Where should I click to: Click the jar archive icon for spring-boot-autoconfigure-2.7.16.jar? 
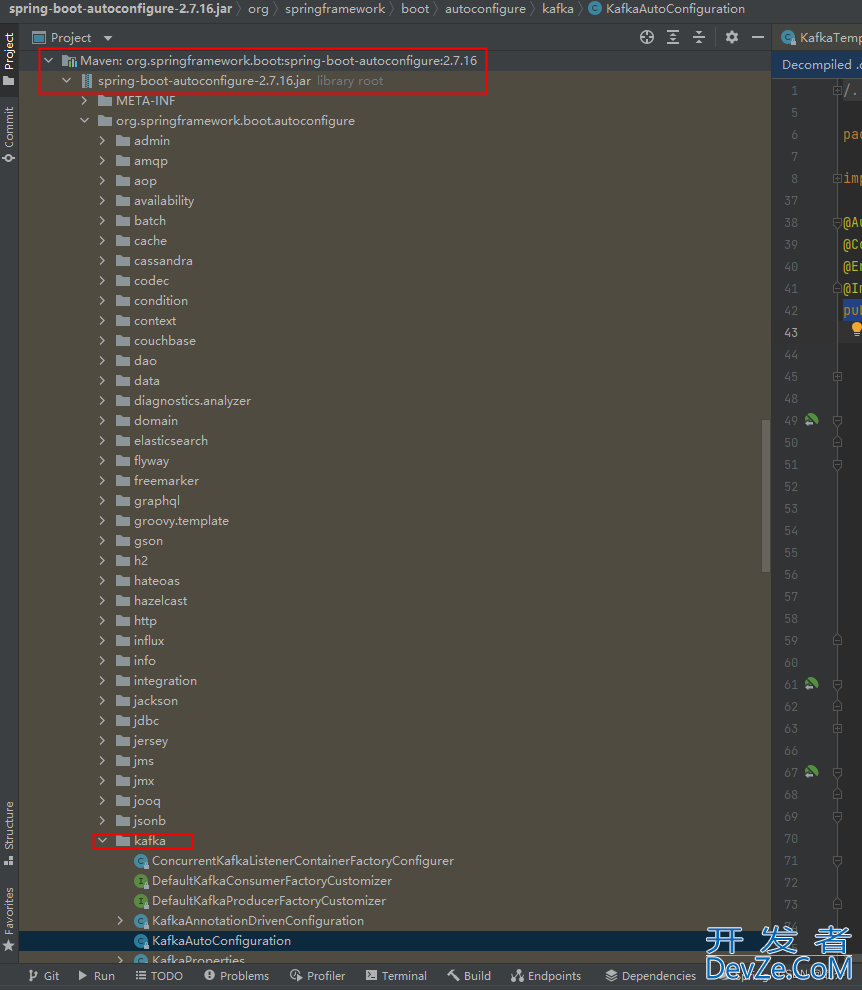tap(87, 81)
